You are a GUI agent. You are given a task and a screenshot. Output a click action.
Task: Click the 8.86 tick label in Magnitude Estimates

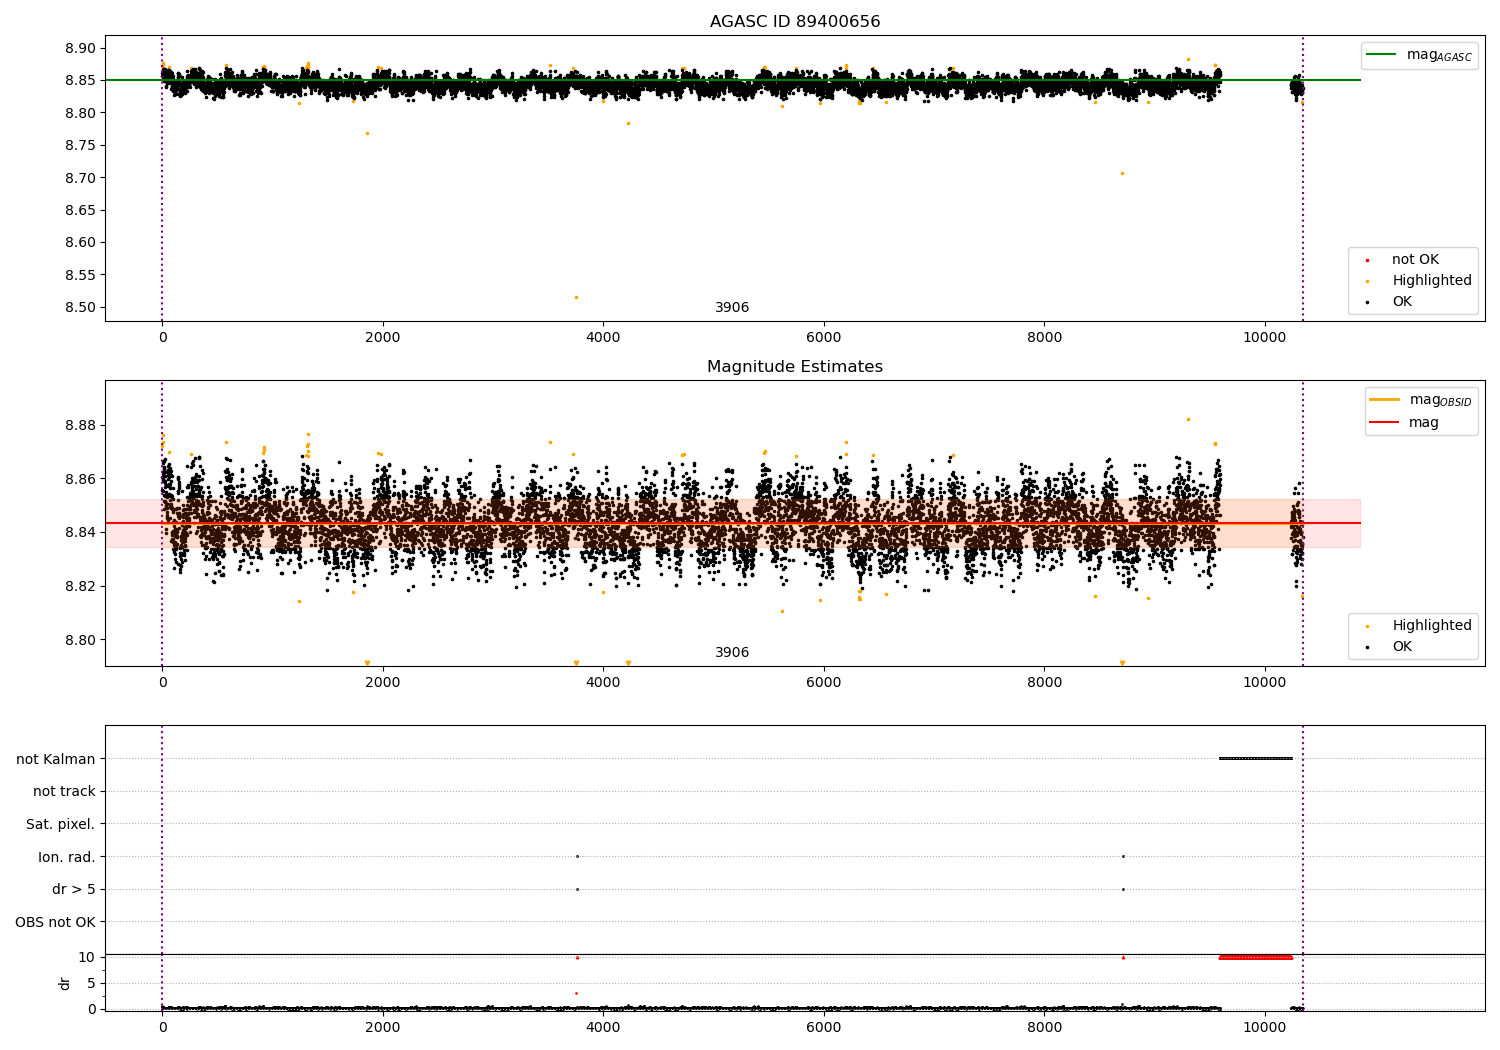[80, 480]
